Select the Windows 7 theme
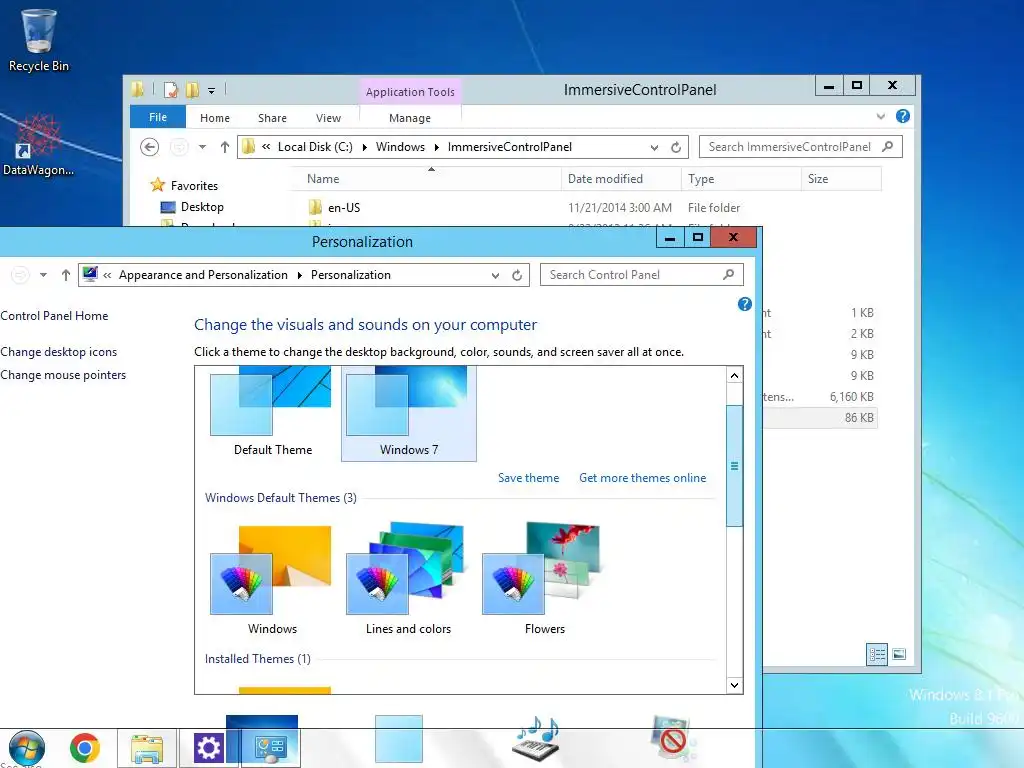Screen dimensions: 1024x768 point(409,413)
